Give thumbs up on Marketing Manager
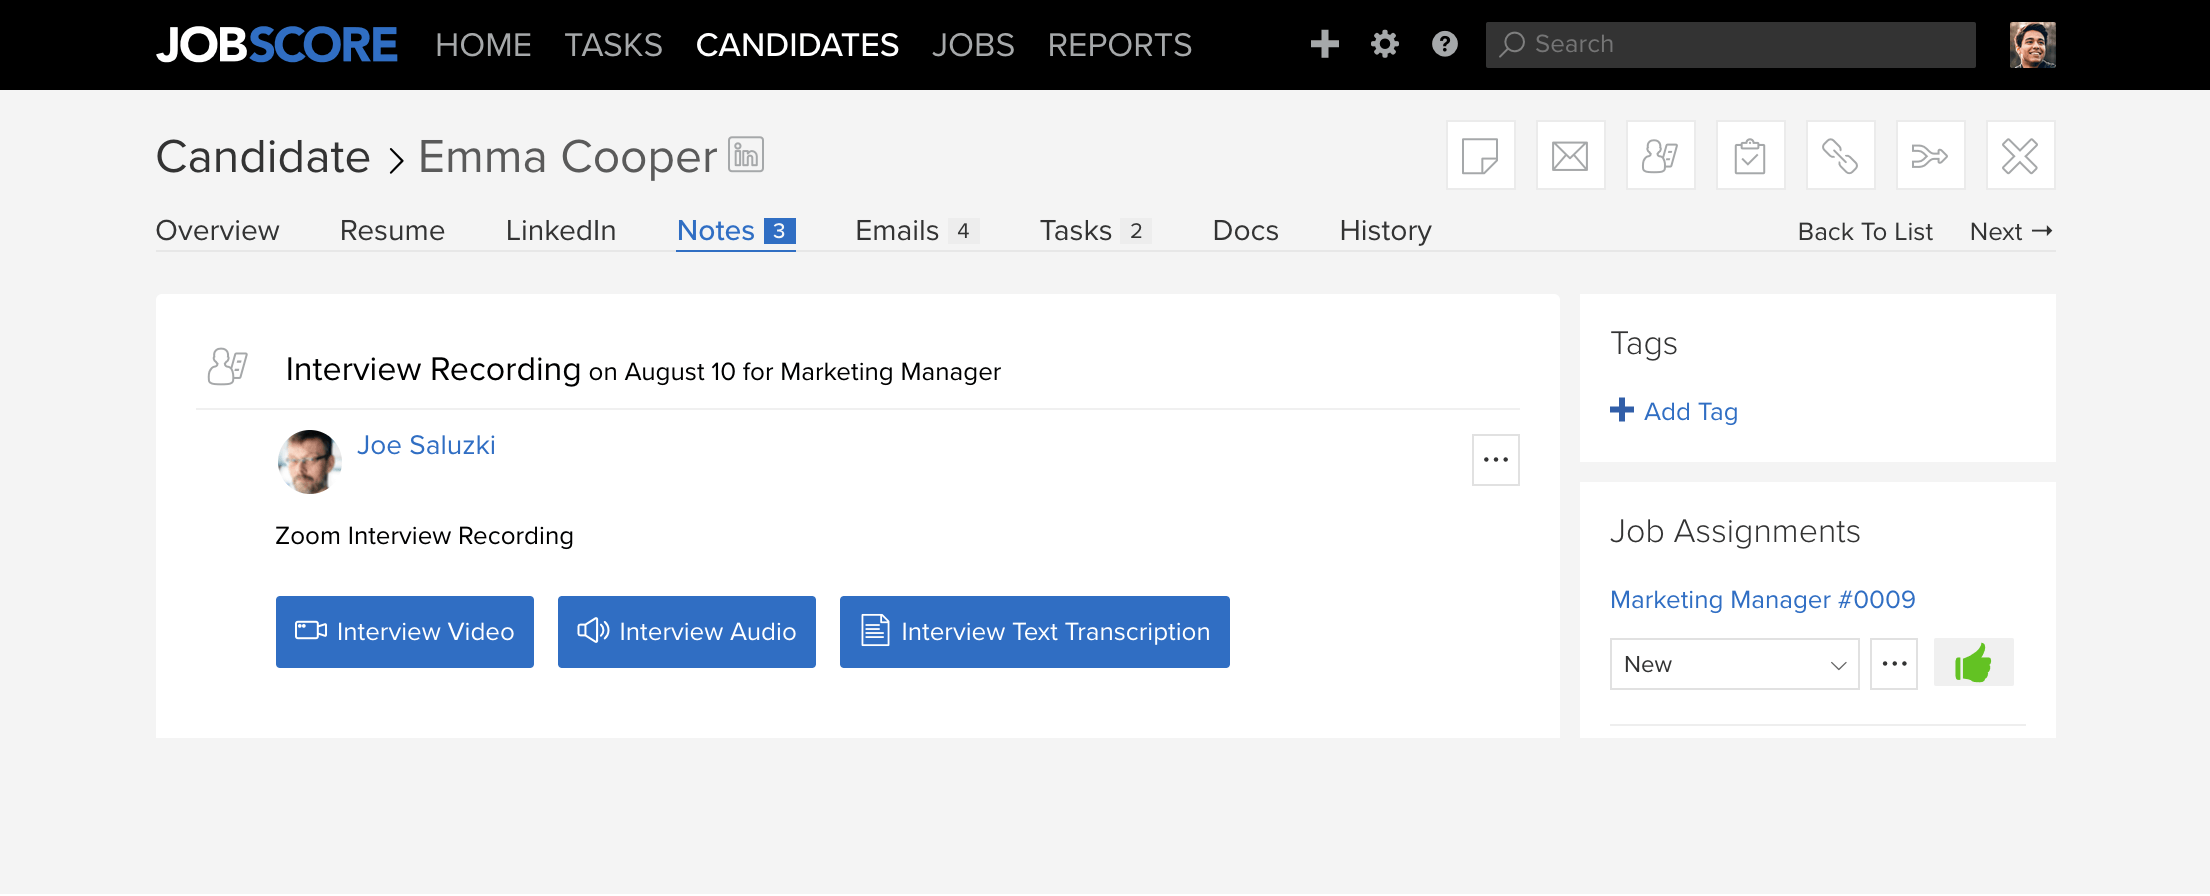Screen dimensions: 2210x896 [1974, 663]
